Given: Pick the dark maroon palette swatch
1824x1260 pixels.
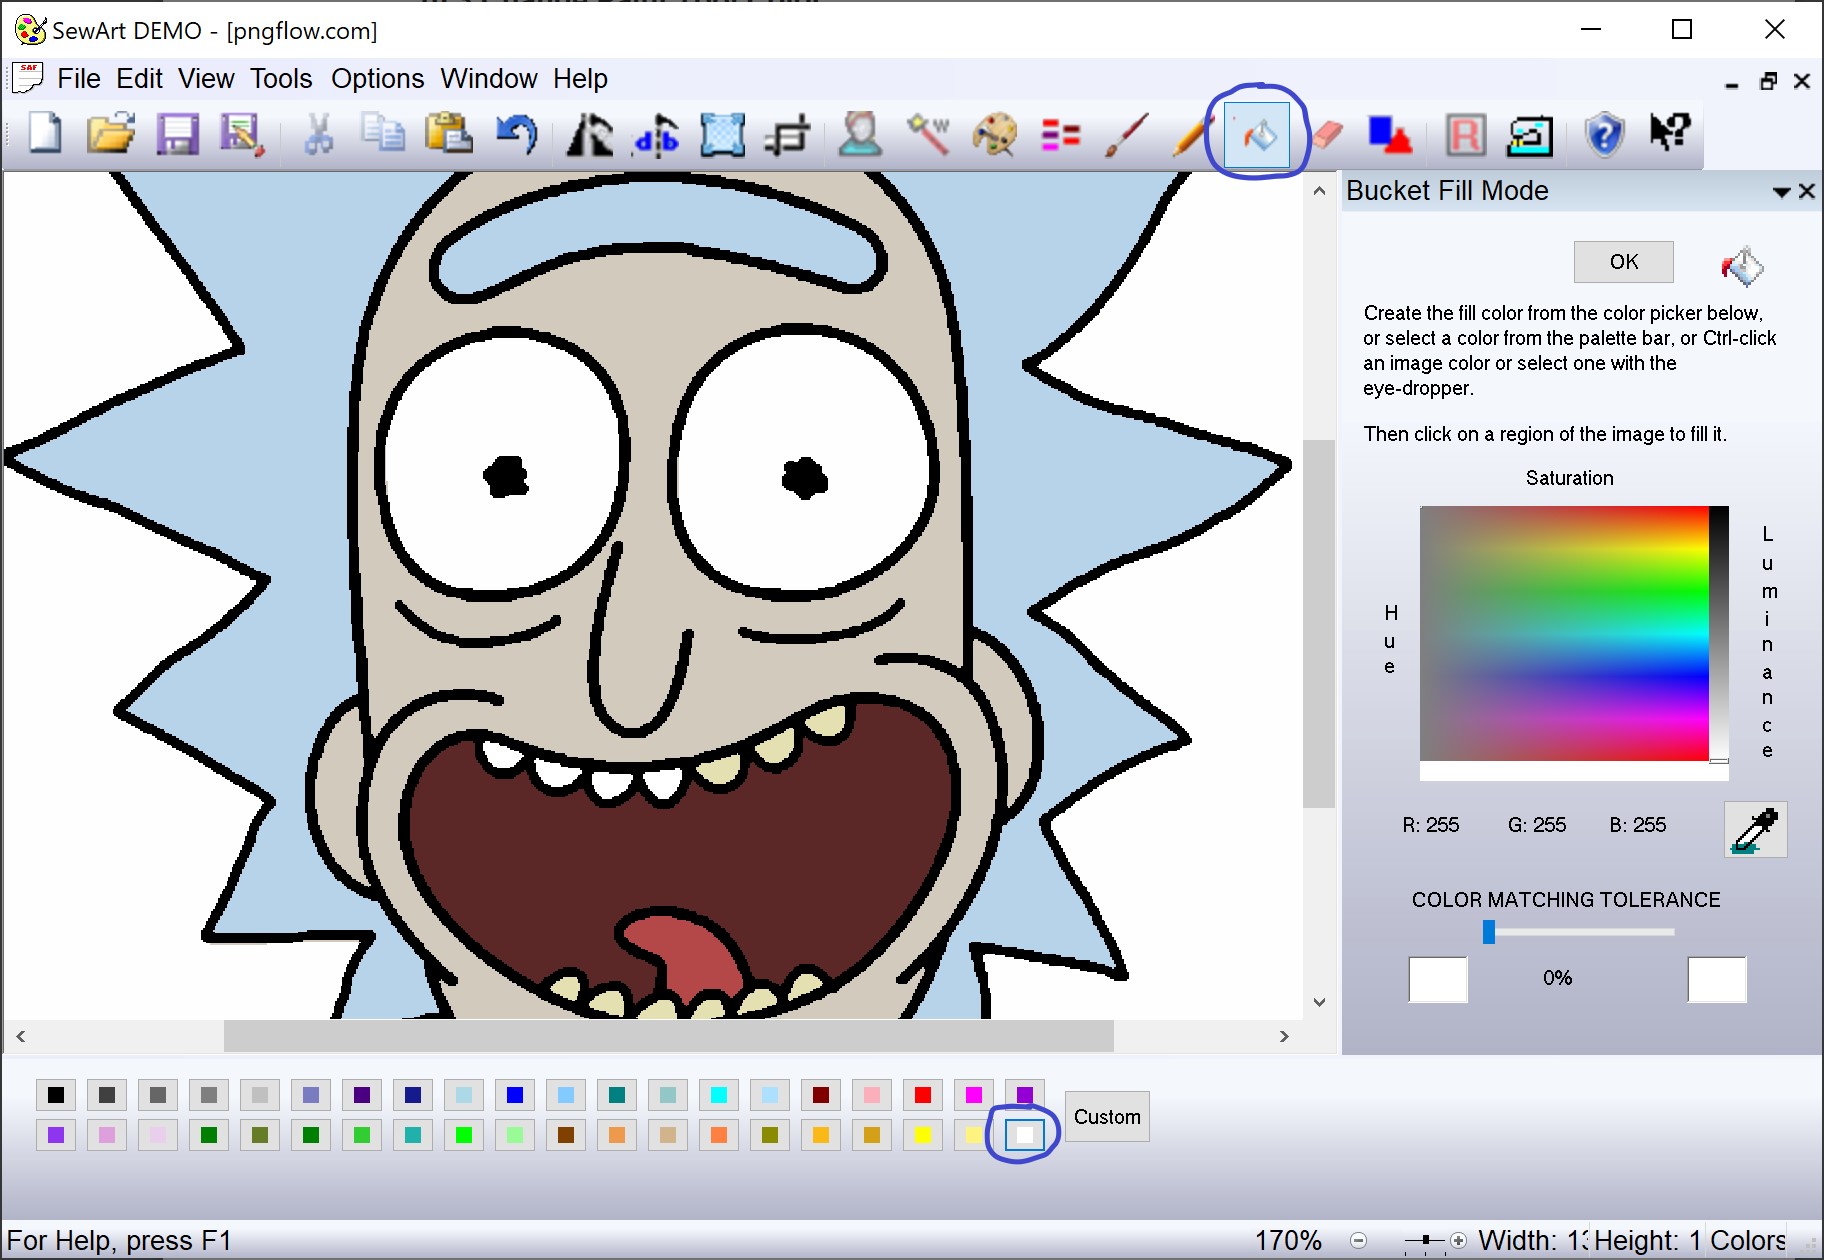Looking at the screenshot, I should click(x=821, y=1095).
